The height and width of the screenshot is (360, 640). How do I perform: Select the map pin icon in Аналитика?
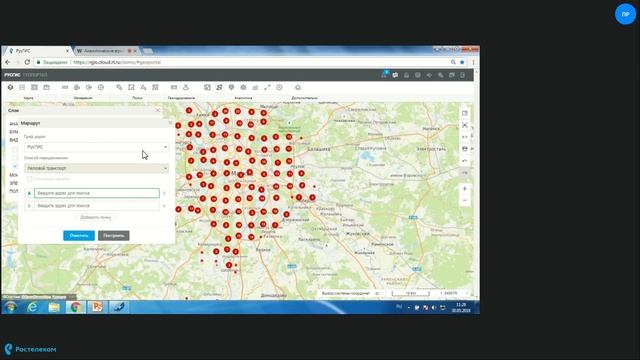231,87
